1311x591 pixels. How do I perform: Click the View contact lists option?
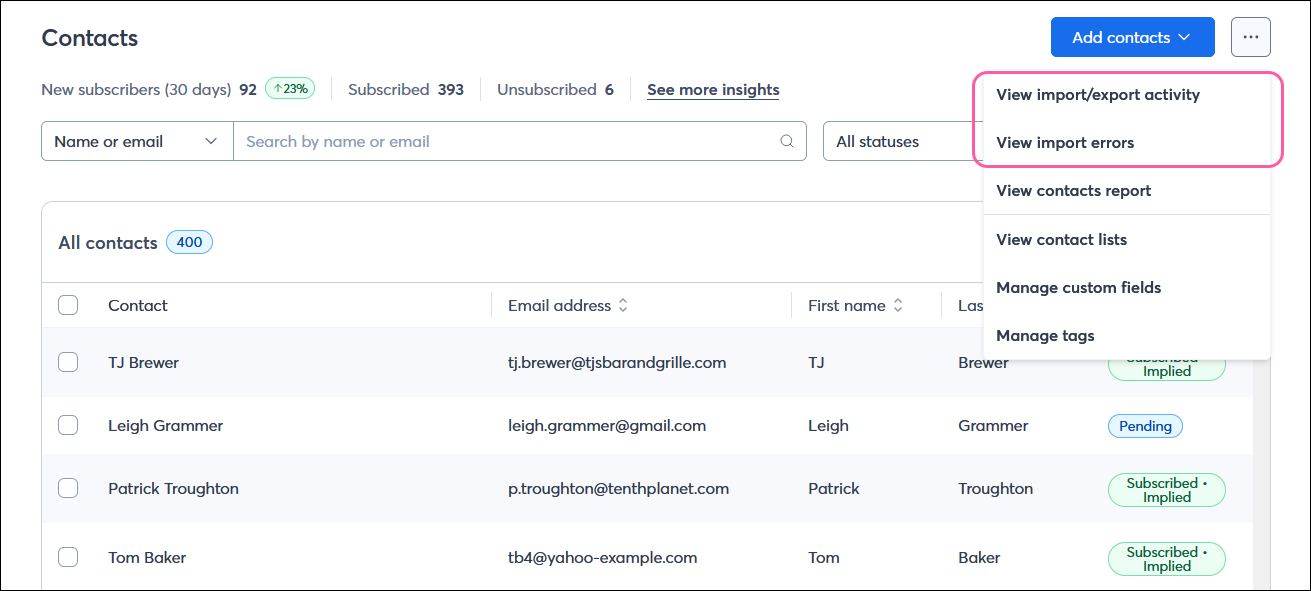point(1061,239)
